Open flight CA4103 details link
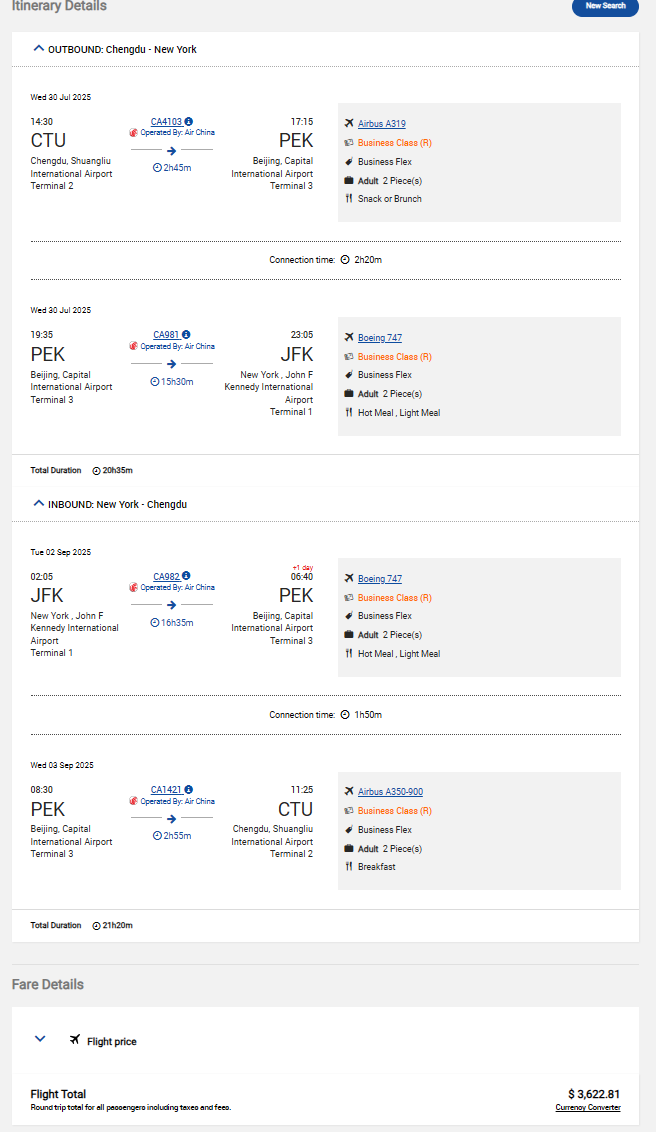 (166, 121)
